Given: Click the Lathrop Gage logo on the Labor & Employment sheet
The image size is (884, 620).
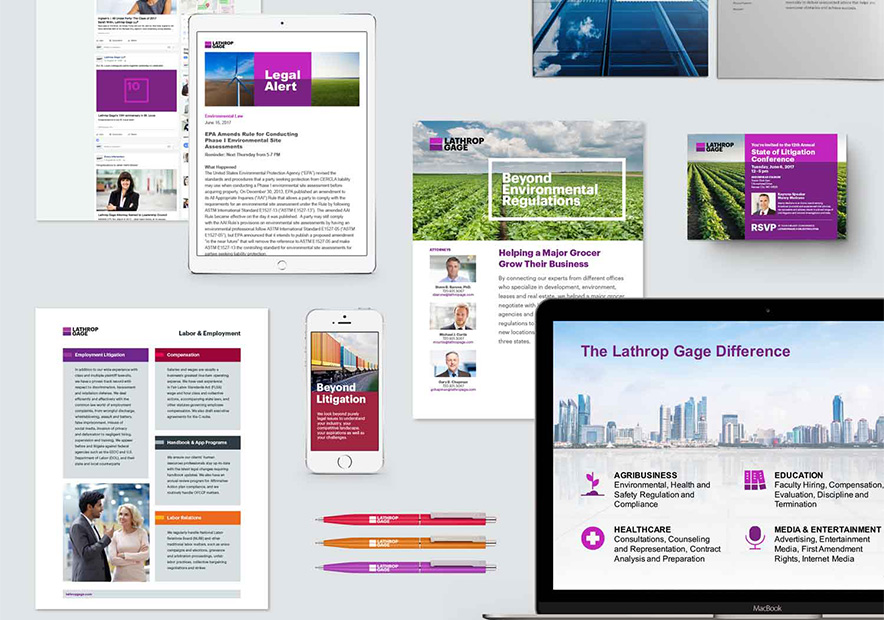Looking at the screenshot, I should coord(81,331).
